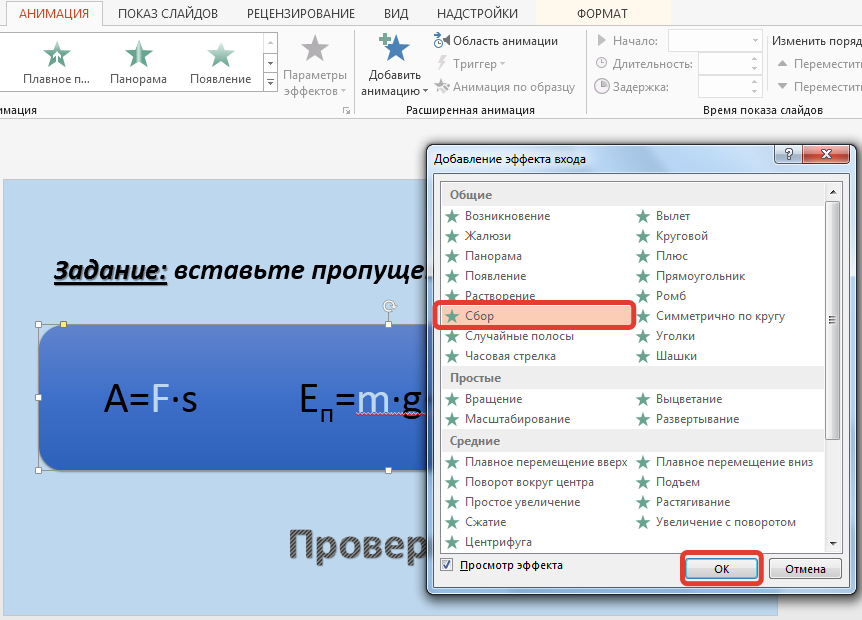Screen dimensions: 862x620
Task: Click the Длительность input field
Action: (723, 64)
